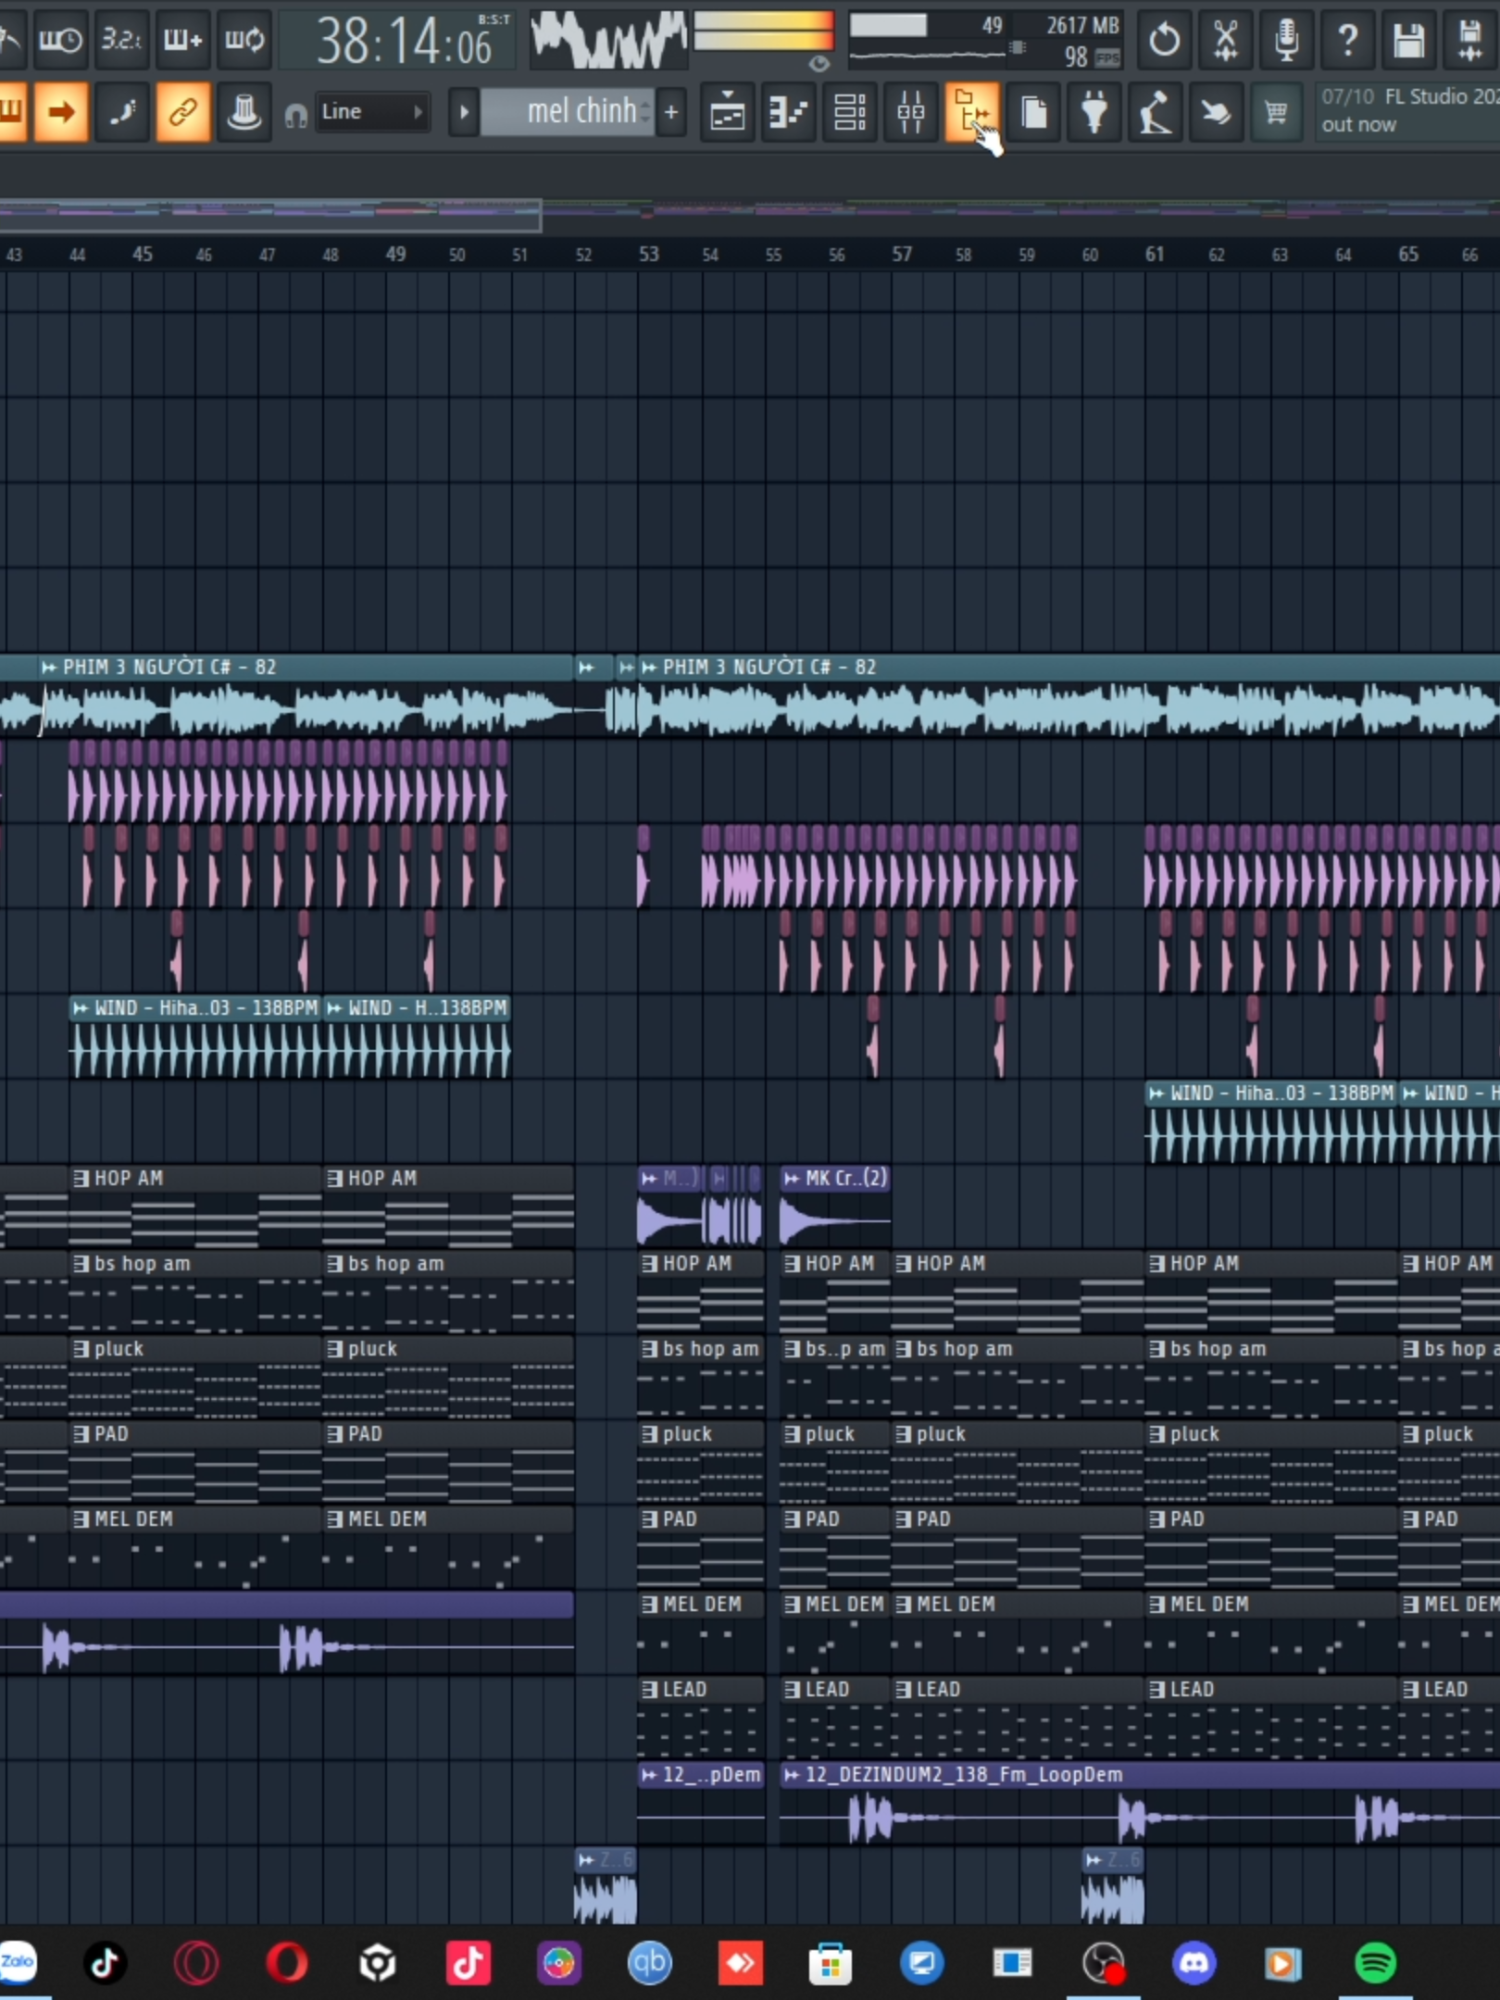
Task: Click the highlighted Browser view icon
Action: (x=971, y=113)
